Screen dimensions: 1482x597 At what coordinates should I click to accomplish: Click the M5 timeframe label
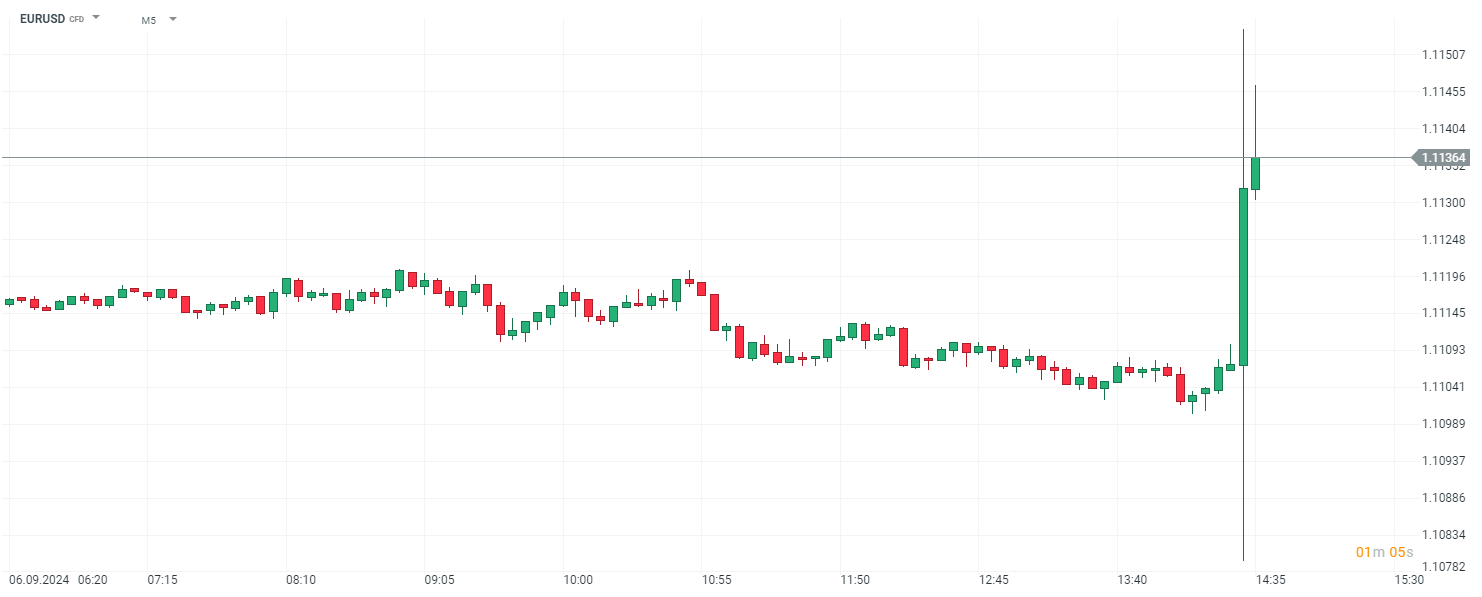click(x=149, y=20)
